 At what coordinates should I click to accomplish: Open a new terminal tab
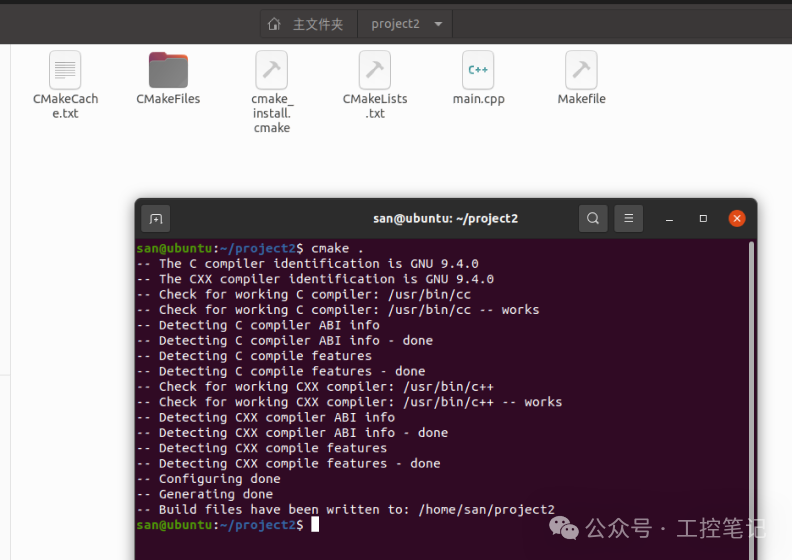click(x=156, y=219)
